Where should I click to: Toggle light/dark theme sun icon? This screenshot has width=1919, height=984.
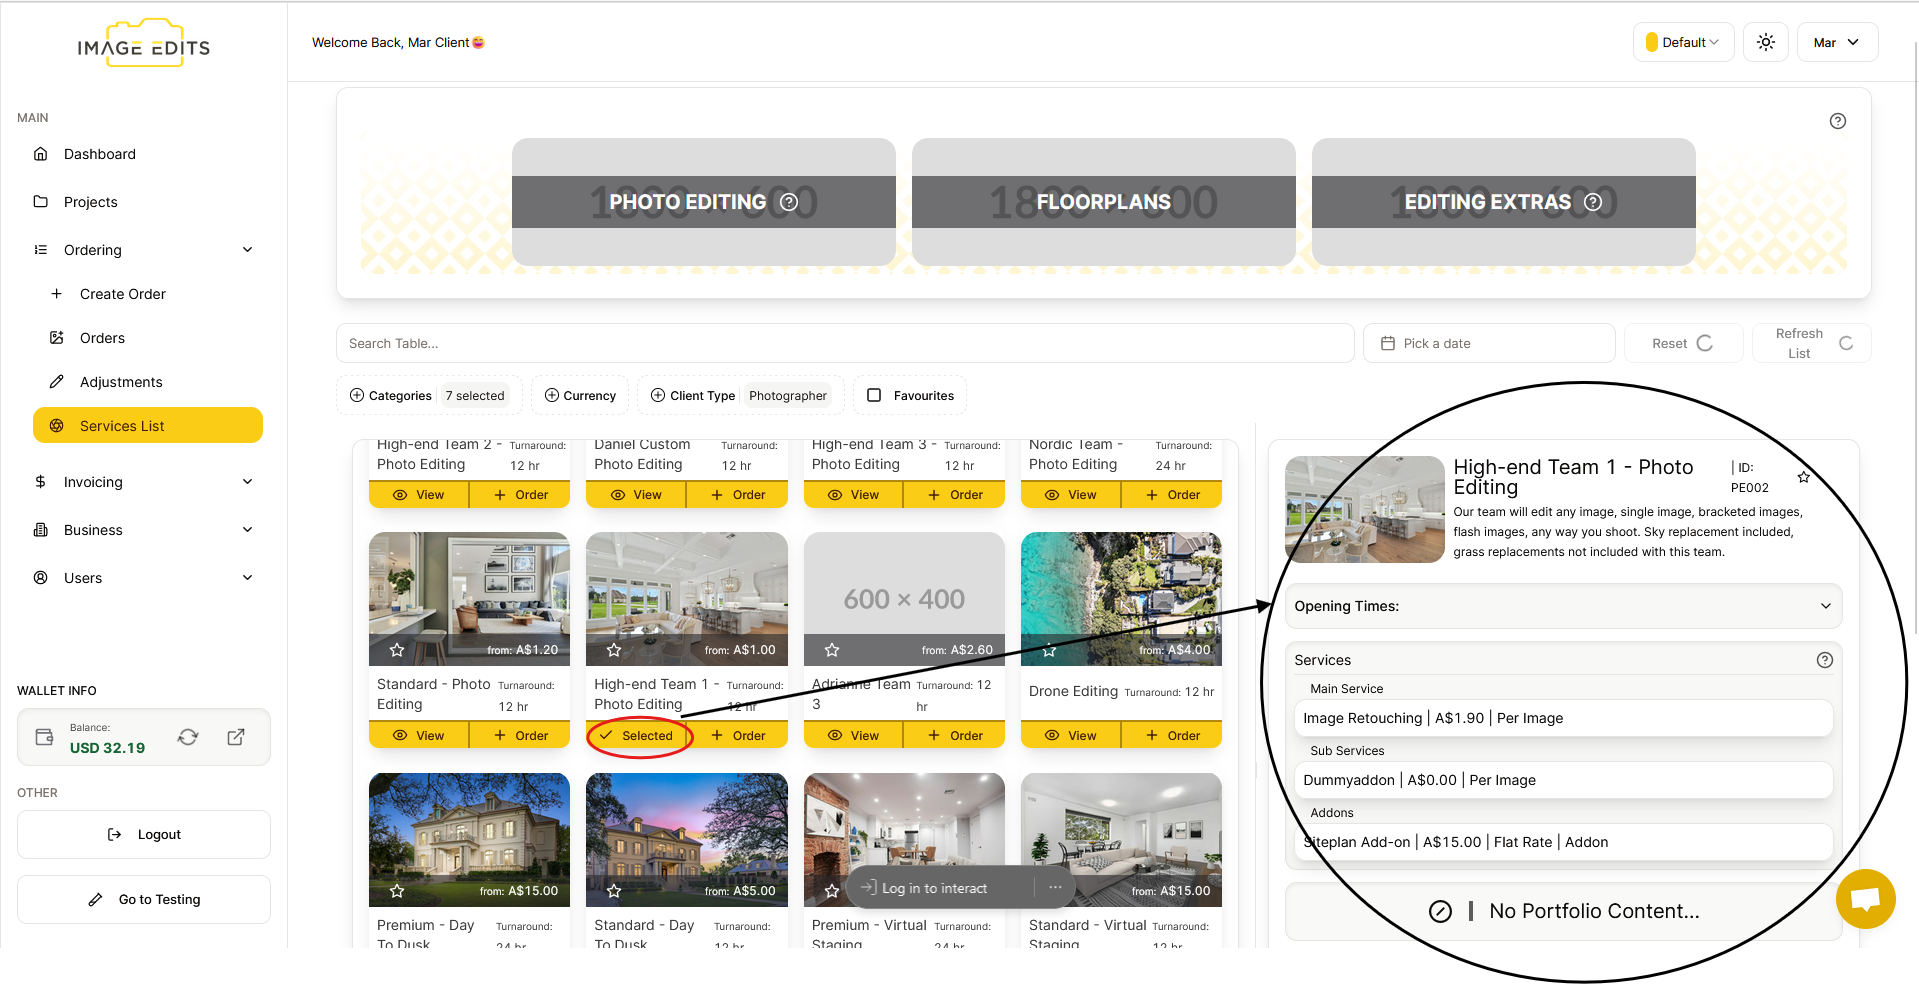tap(1765, 42)
